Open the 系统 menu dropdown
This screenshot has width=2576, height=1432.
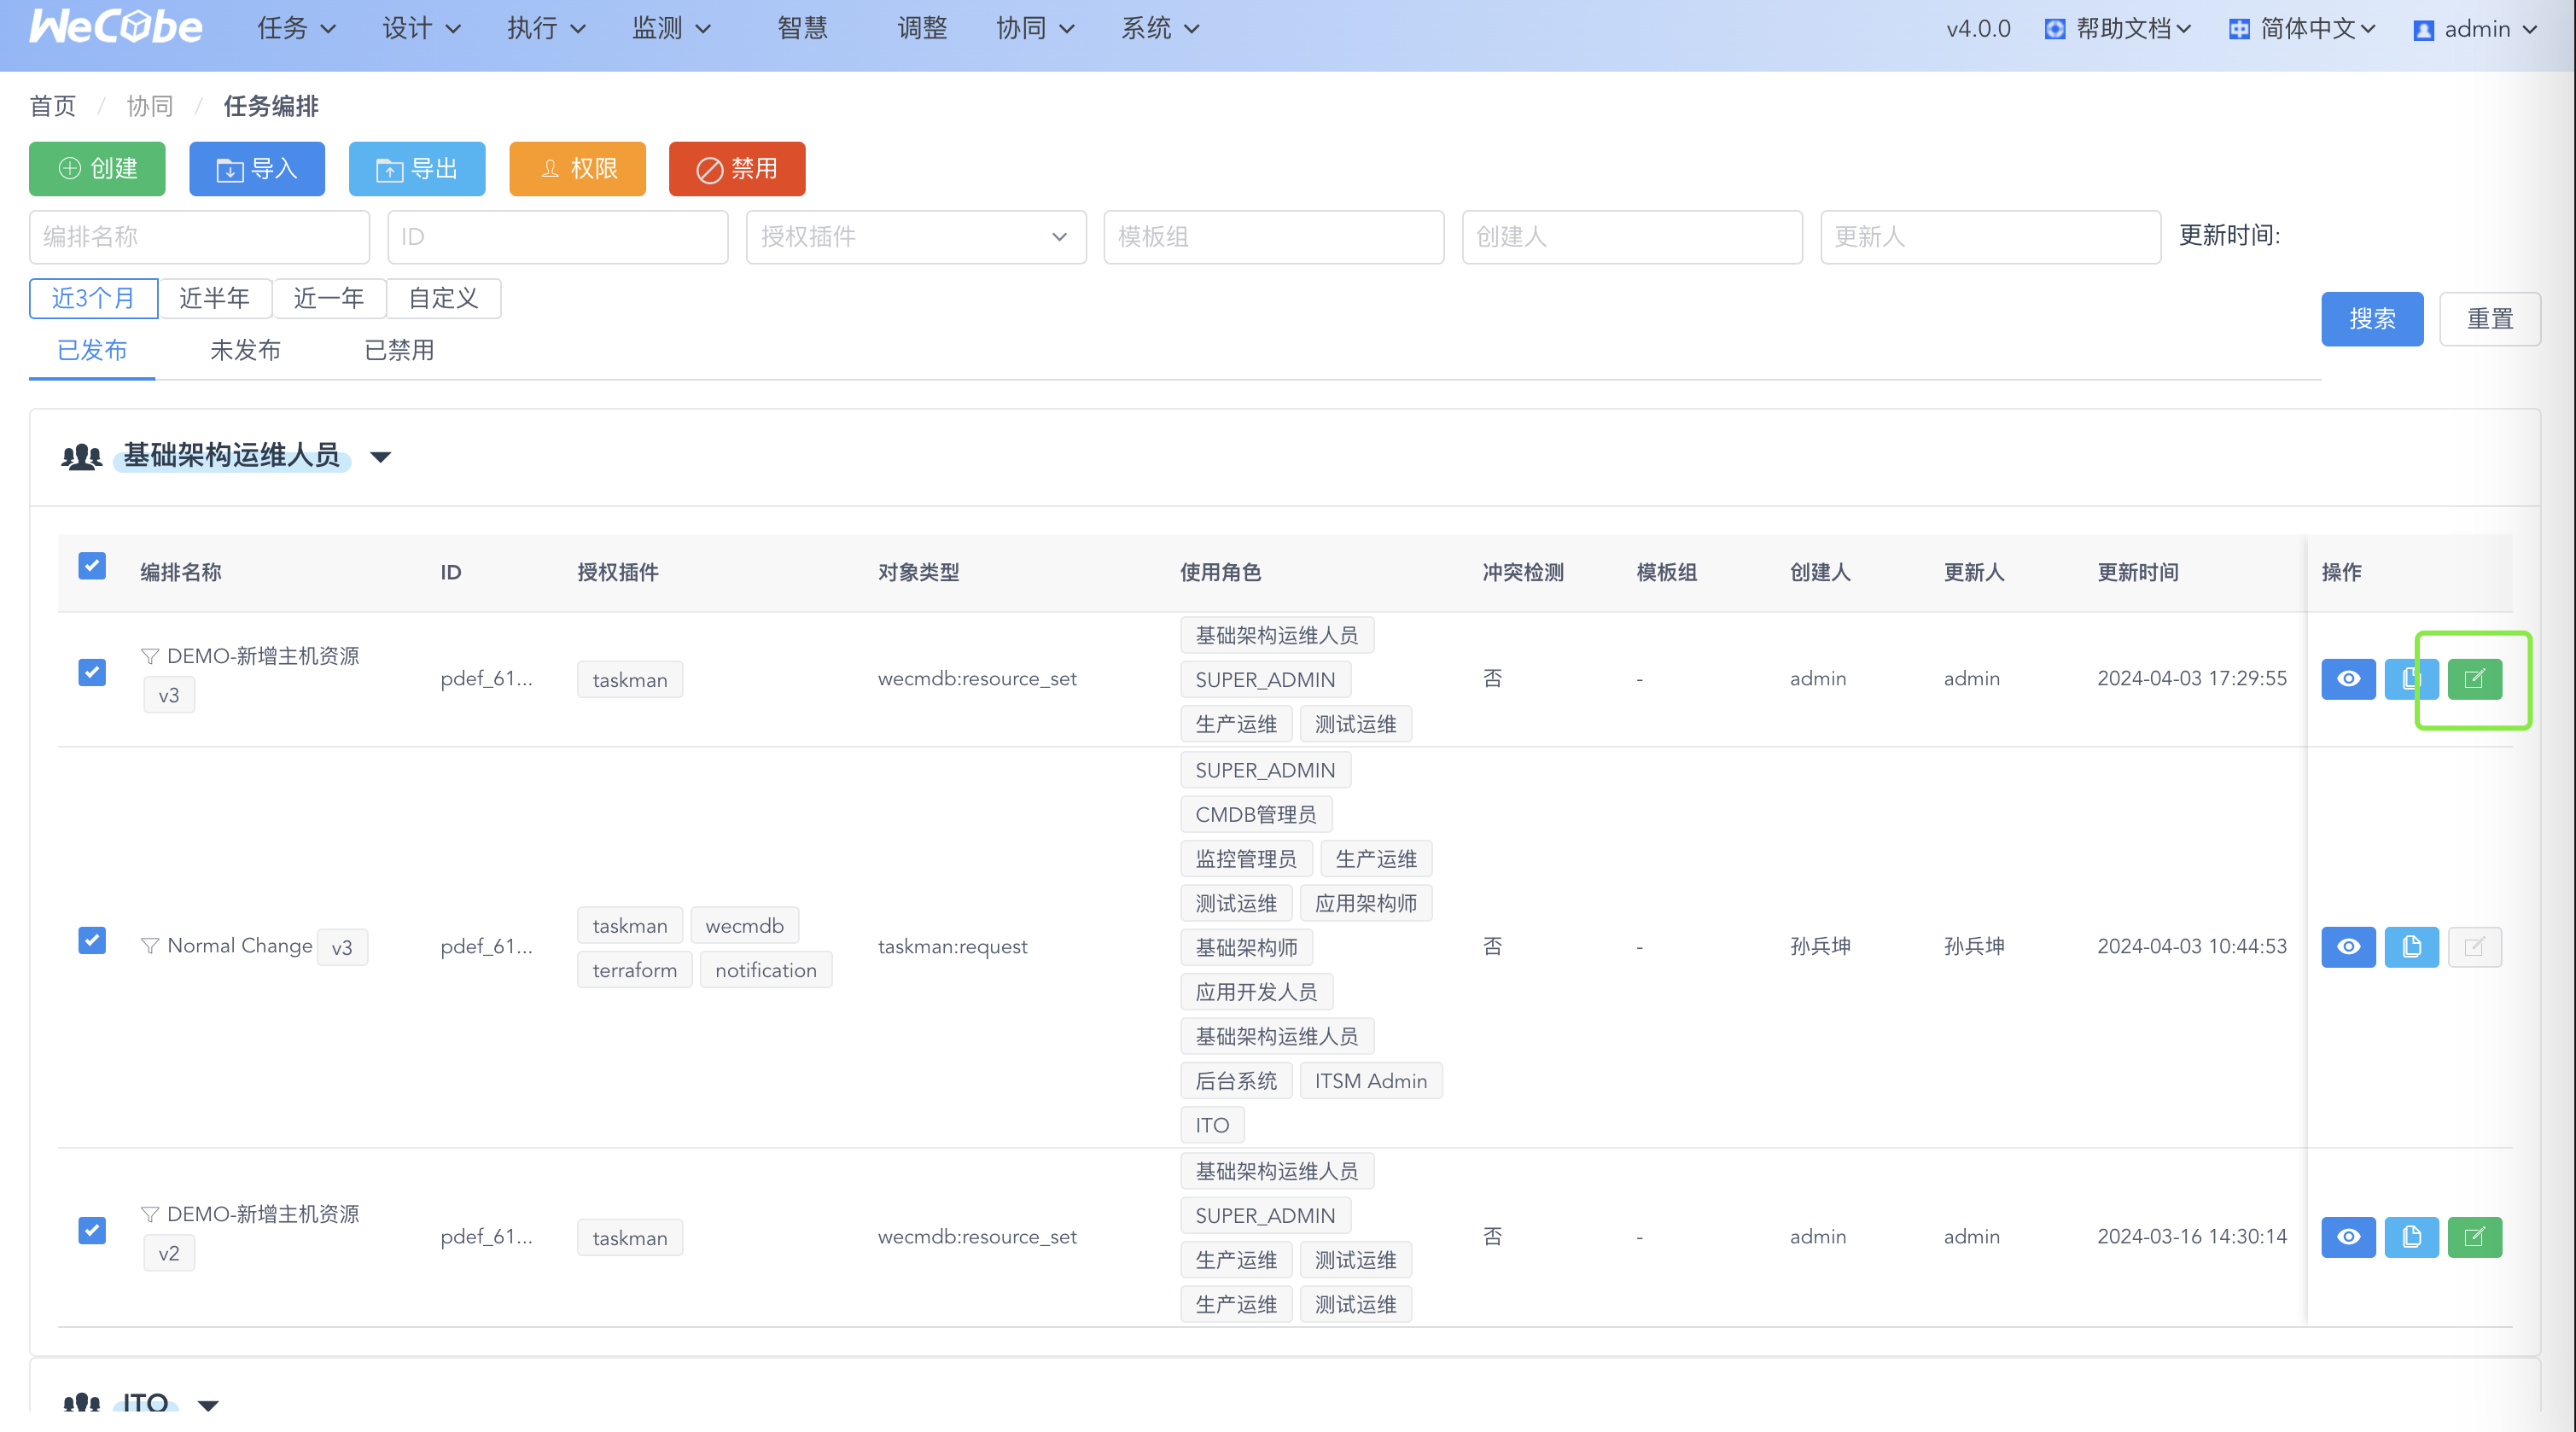1160,28
